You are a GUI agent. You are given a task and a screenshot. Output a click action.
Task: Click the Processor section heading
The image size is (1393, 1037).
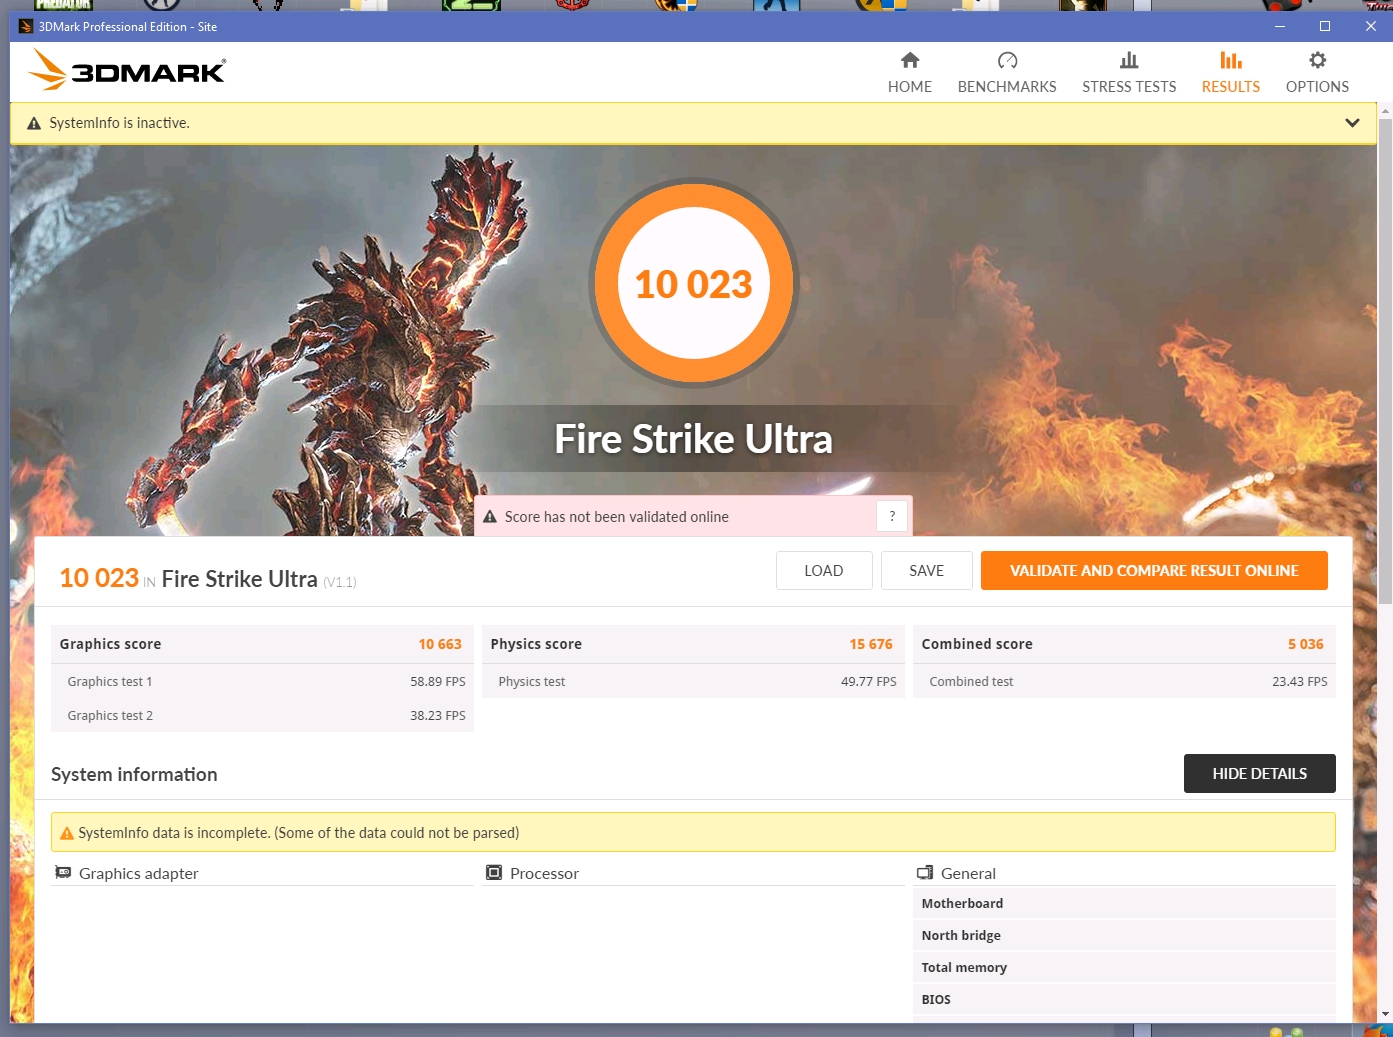click(x=545, y=873)
